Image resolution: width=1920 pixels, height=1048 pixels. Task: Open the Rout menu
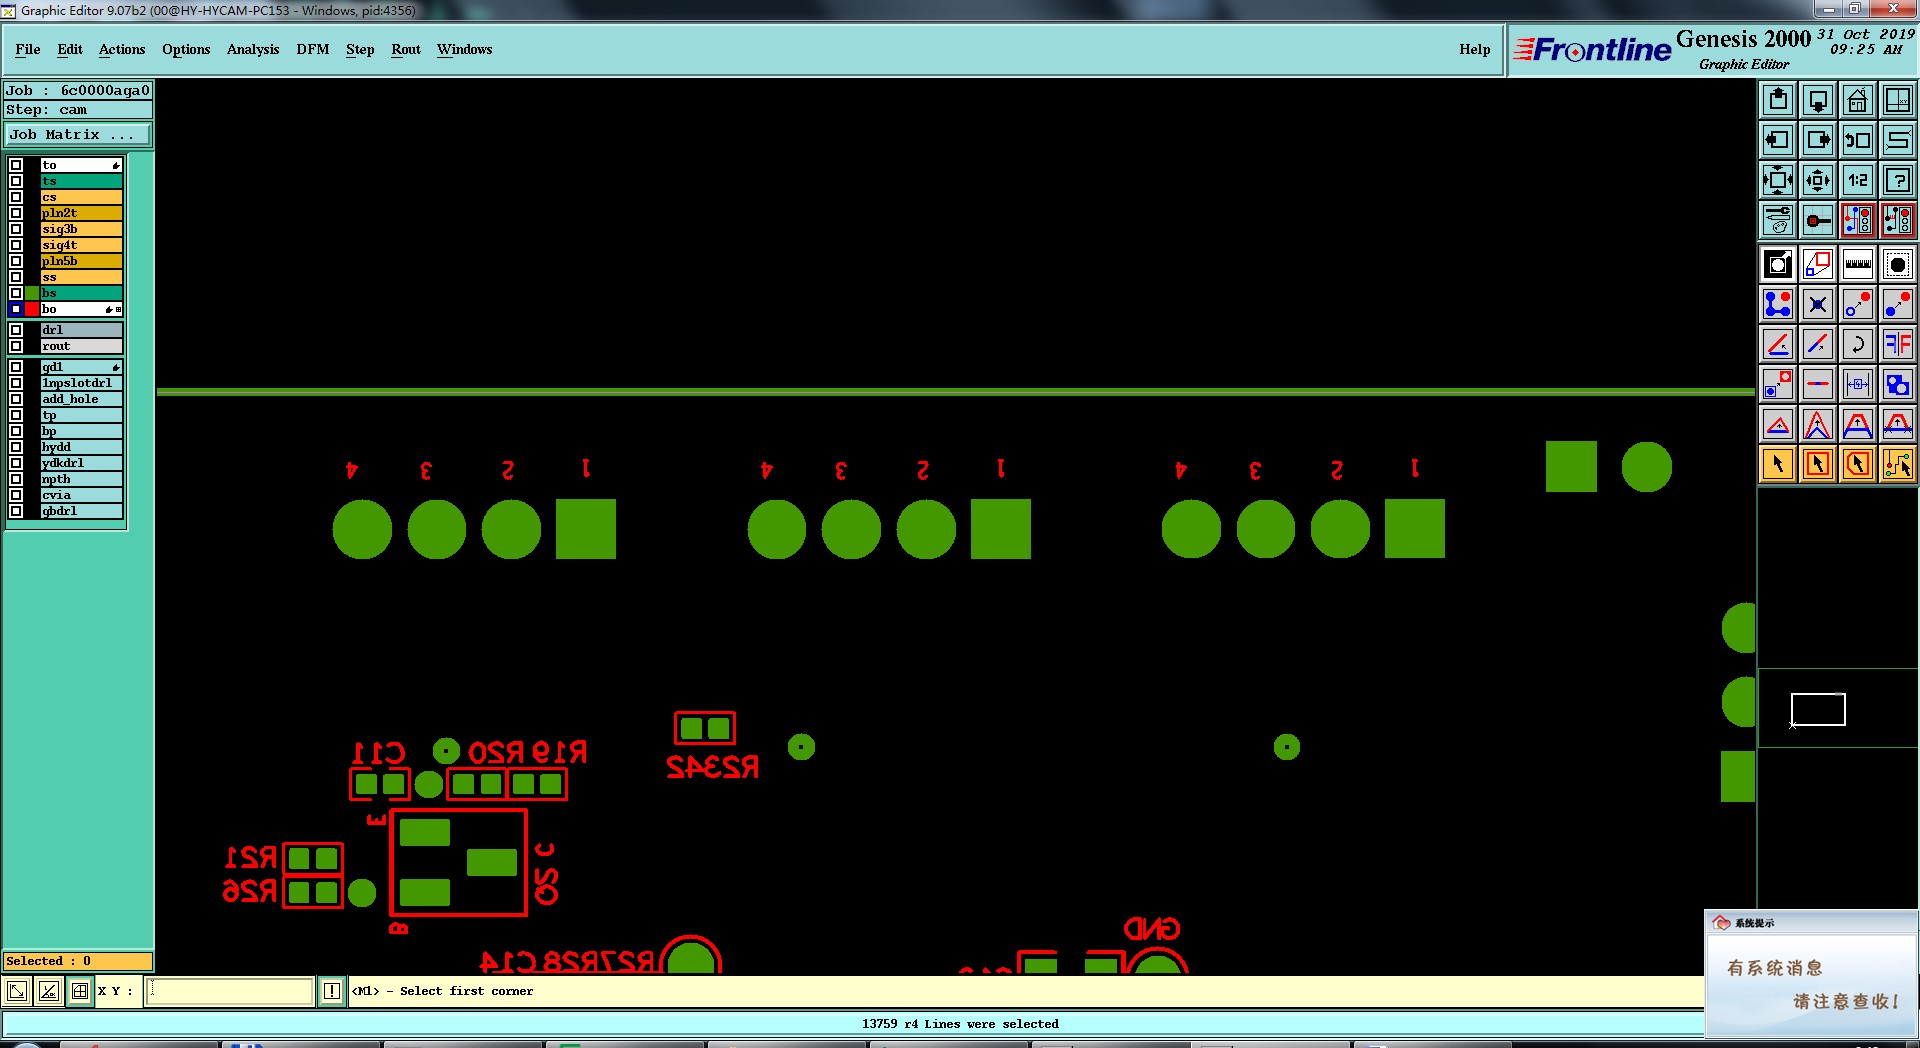click(406, 49)
